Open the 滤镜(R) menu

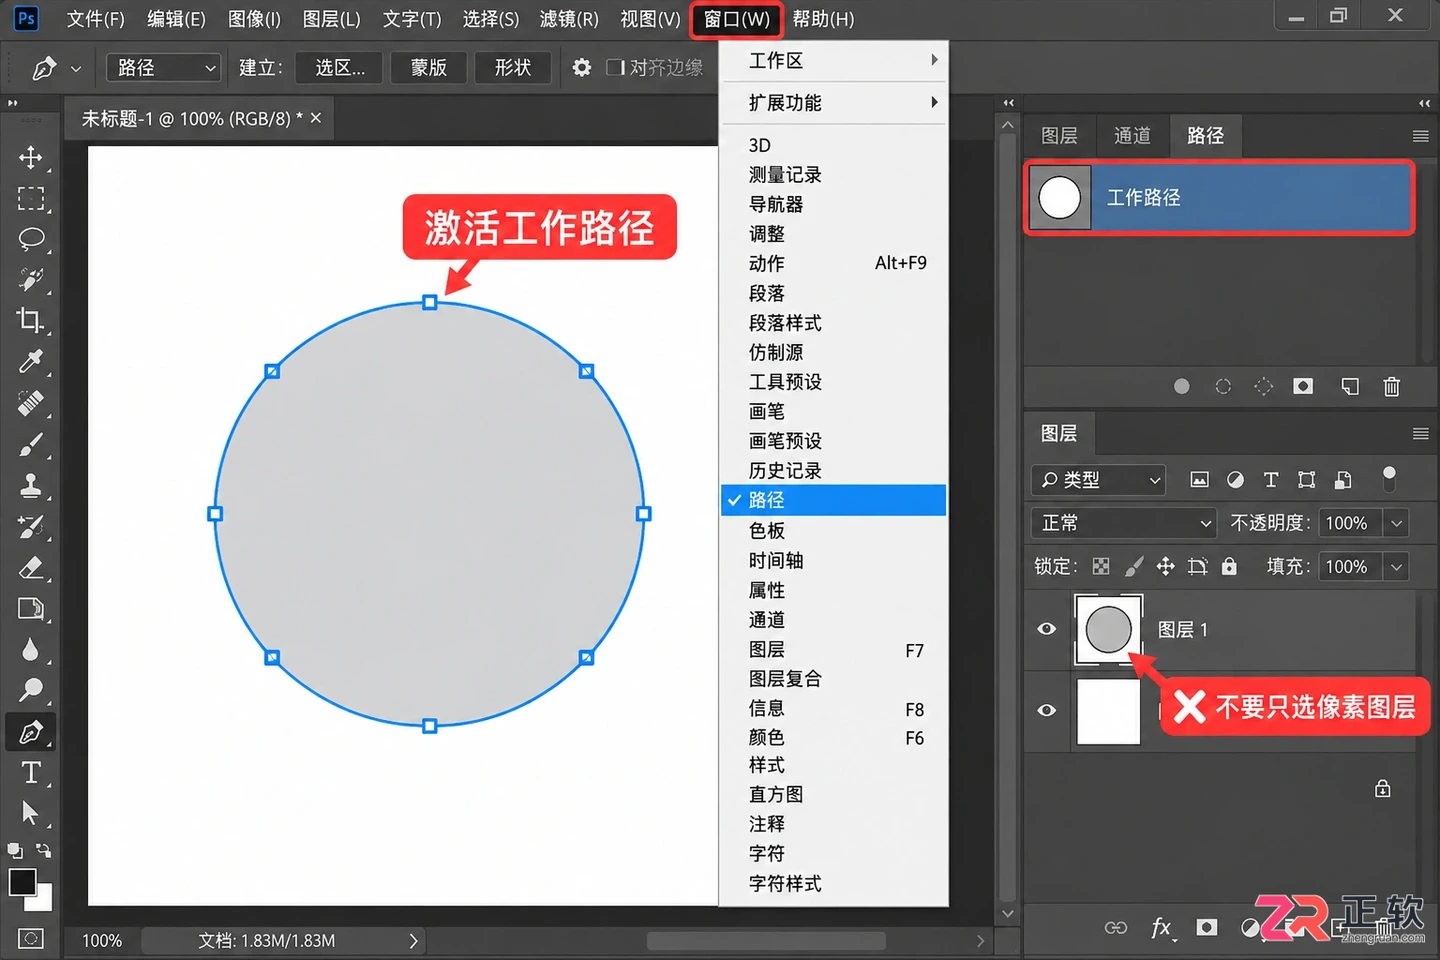coord(569,19)
